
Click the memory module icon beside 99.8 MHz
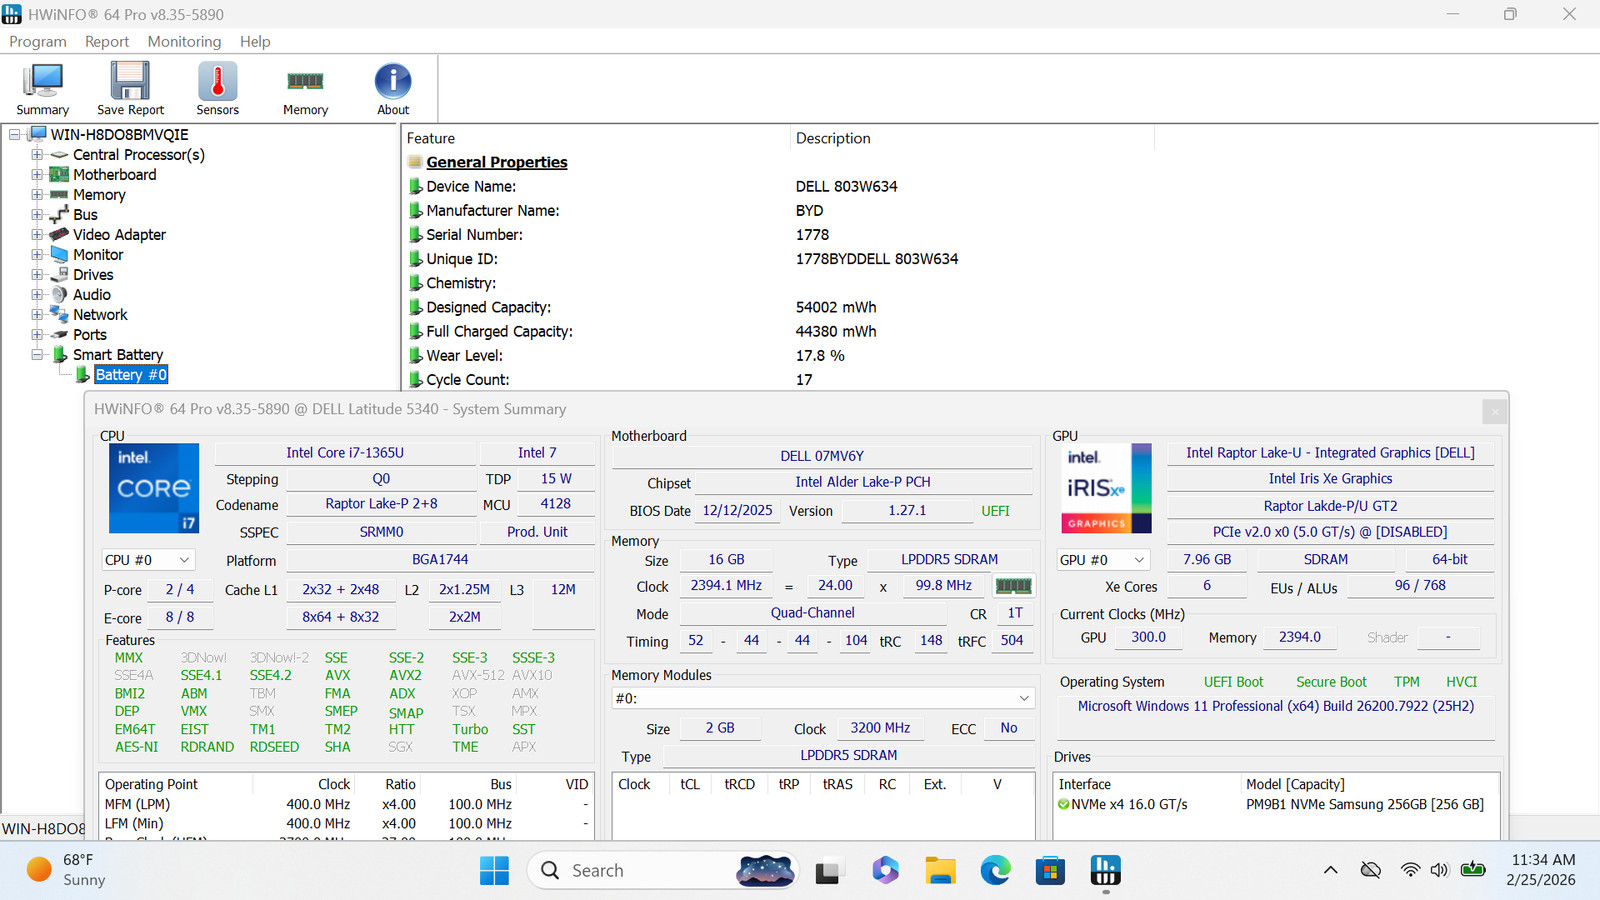(1013, 586)
